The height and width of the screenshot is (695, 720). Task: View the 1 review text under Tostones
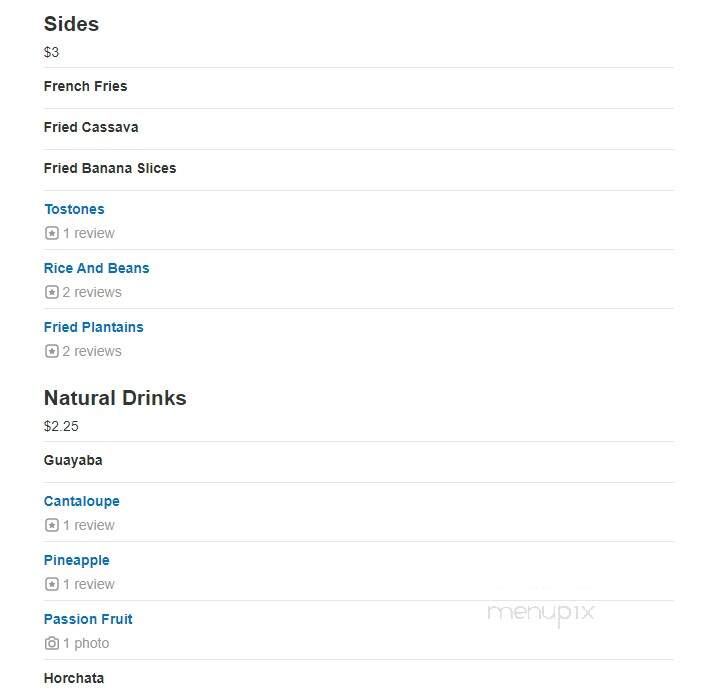(x=89, y=233)
